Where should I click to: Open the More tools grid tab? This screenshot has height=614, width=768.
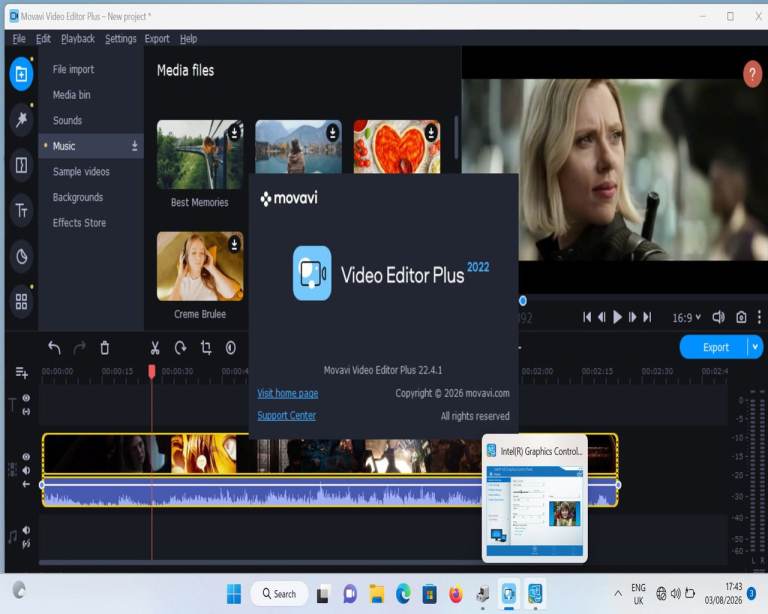(x=21, y=301)
